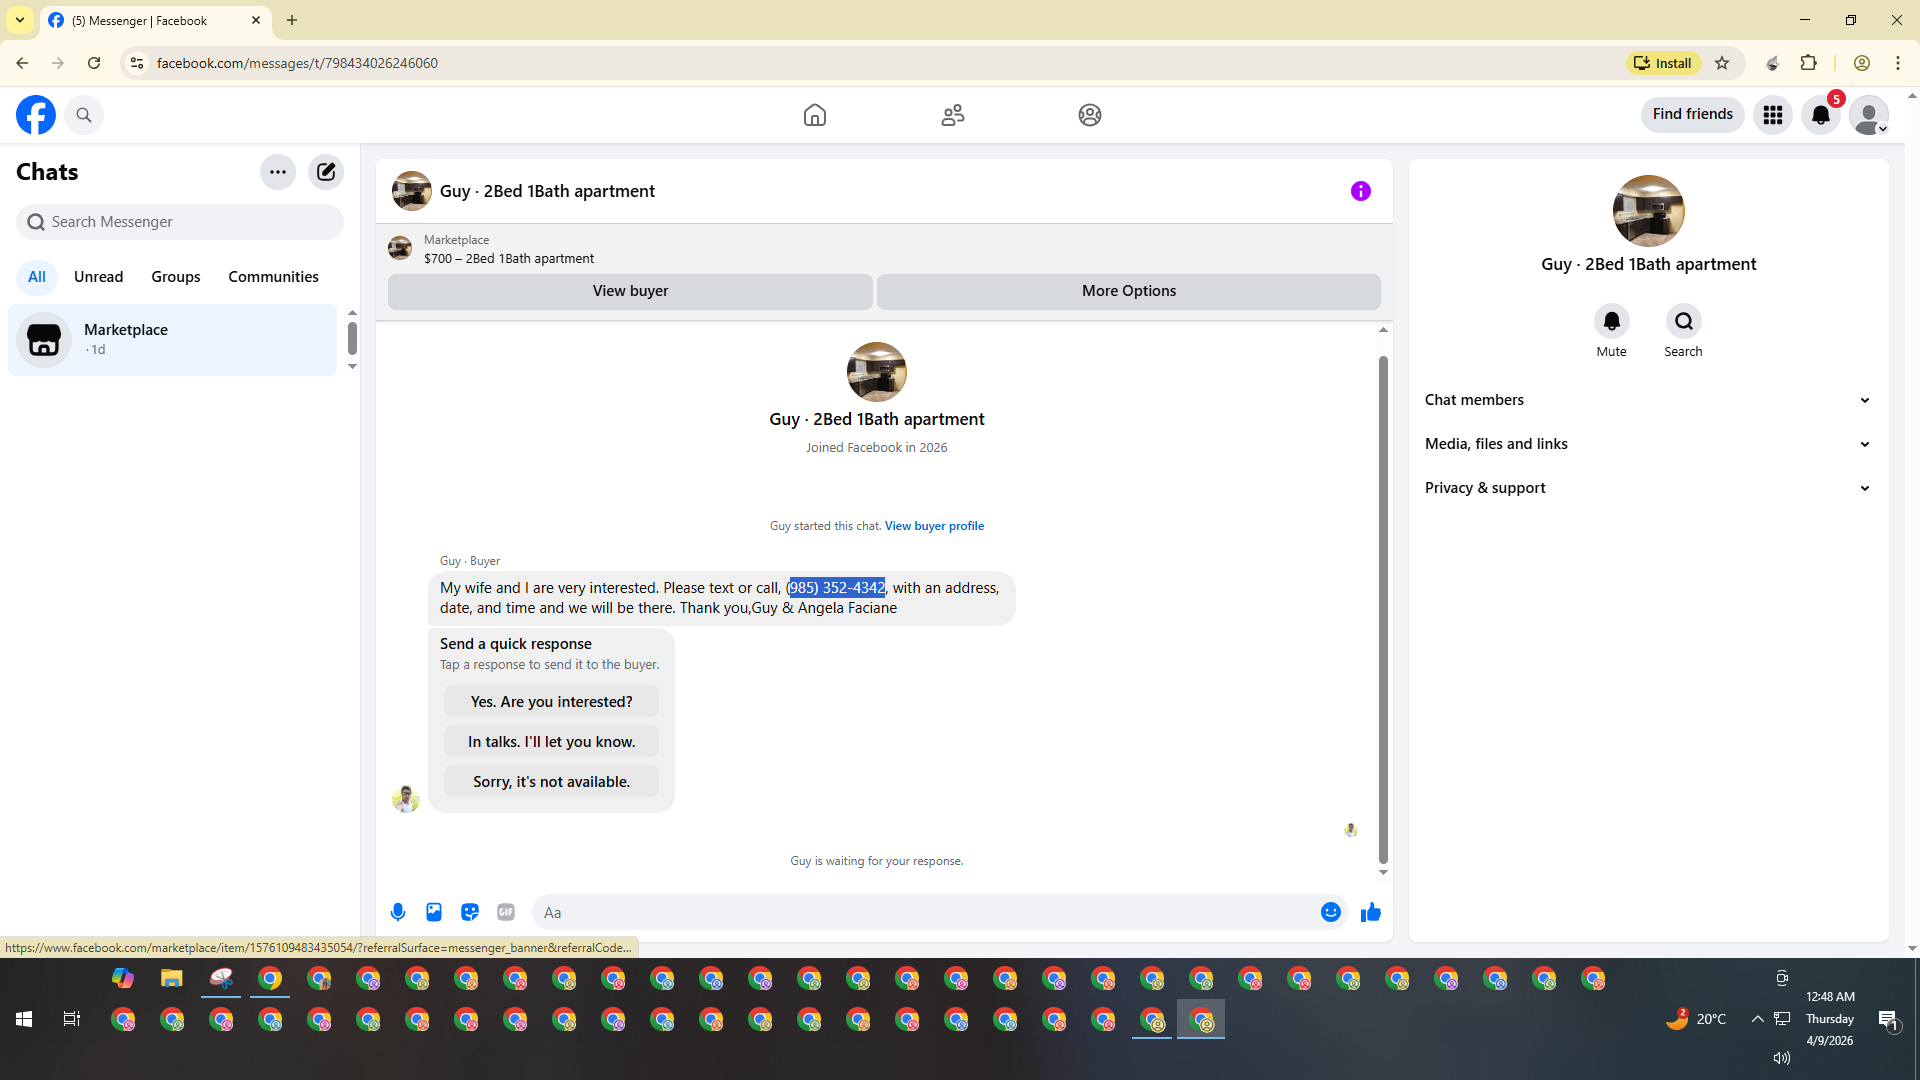Toggle conversation information panel
Image resolution: width=1920 pixels, height=1080 pixels.
click(1361, 191)
